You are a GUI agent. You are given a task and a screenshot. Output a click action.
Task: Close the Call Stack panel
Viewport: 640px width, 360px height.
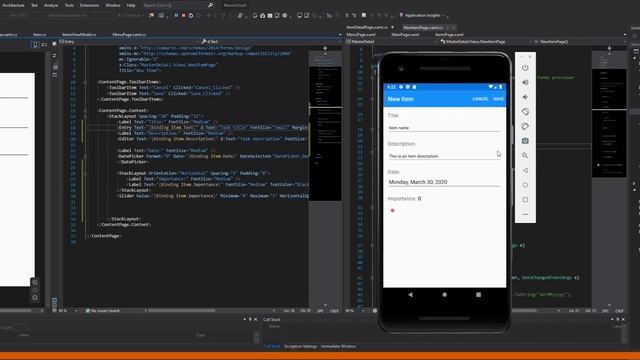pyautogui.click(x=623, y=320)
